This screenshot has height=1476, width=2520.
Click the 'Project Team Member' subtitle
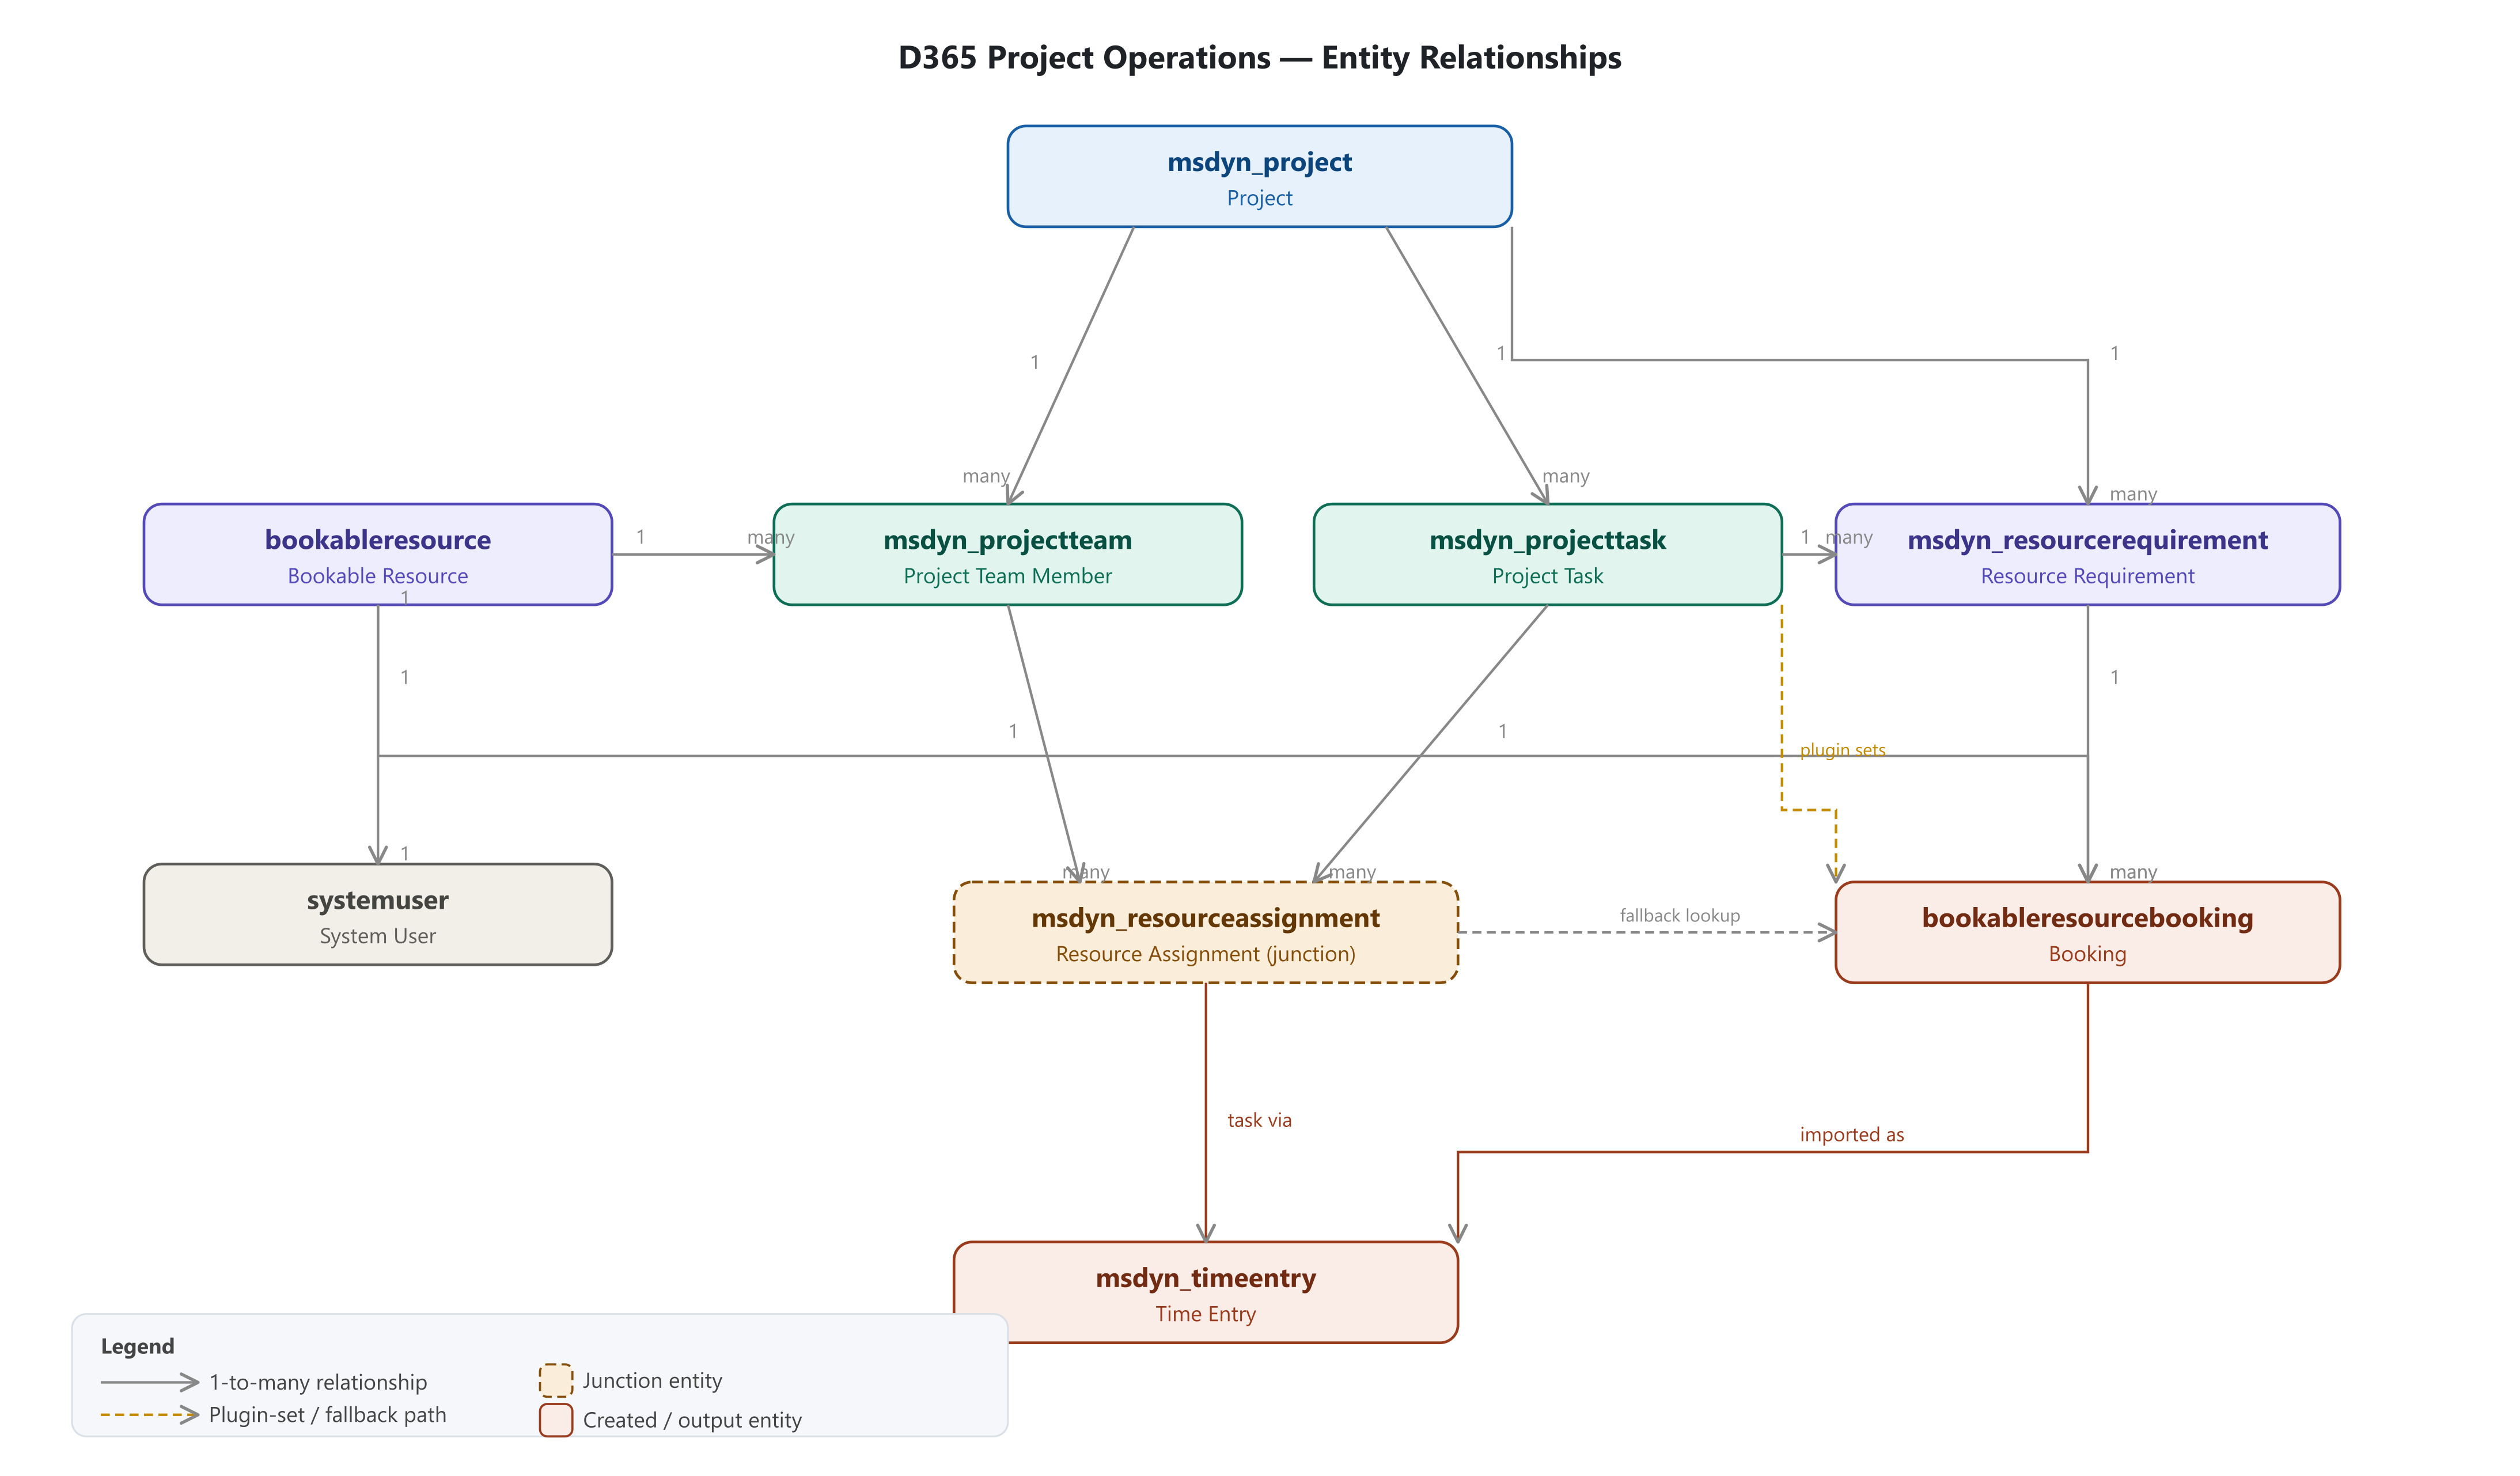pos(1007,576)
